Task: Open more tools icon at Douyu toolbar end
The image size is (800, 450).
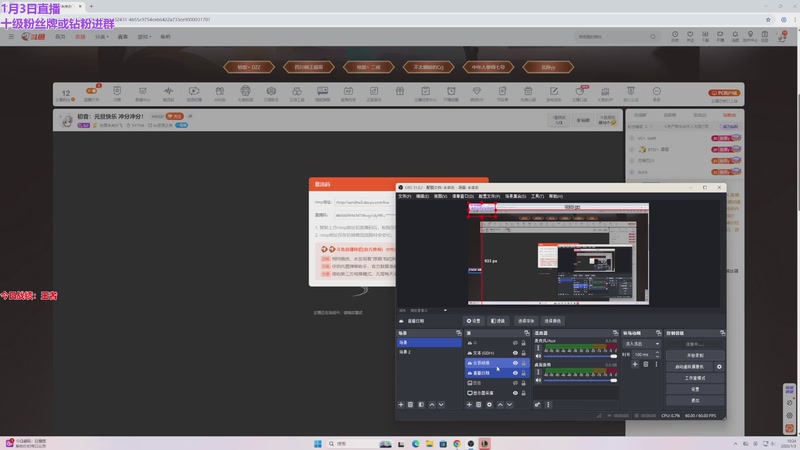Action: coord(657,93)
